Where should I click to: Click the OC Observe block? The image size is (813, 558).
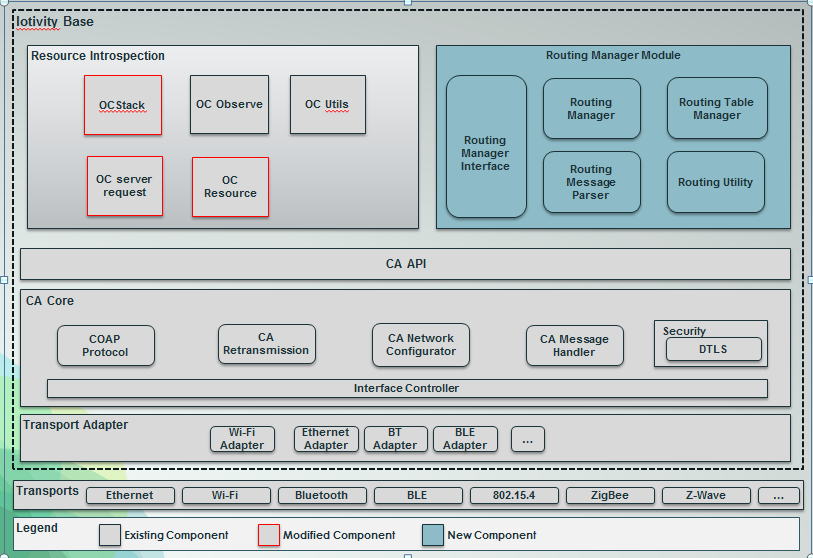tap(229, 105)
